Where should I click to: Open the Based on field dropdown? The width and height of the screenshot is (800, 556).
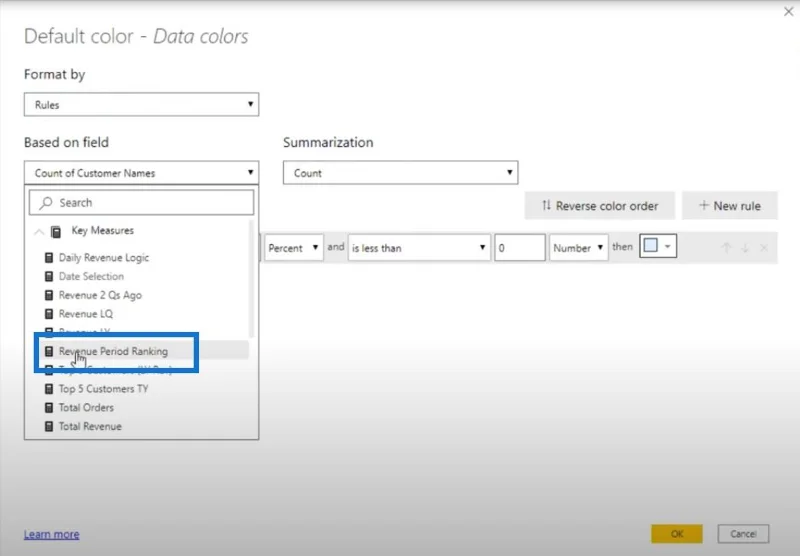pos(141,173)
